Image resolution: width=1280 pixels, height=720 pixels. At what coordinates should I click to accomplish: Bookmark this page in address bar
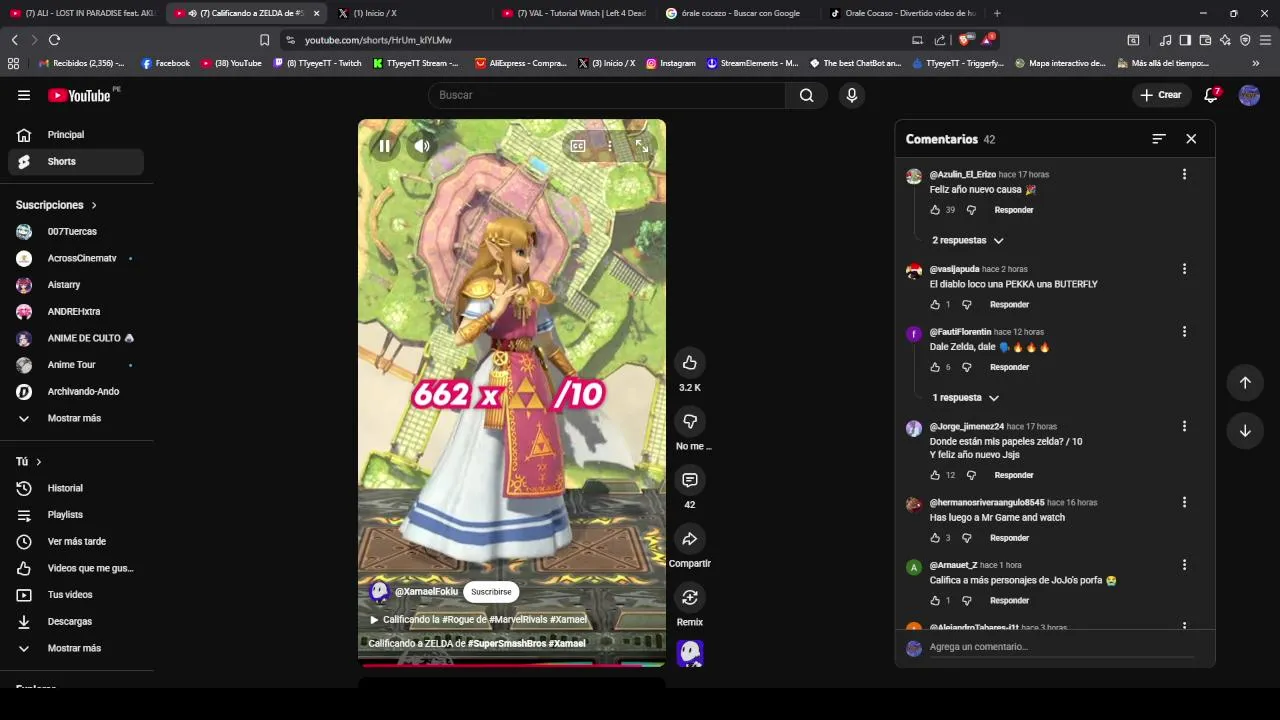pos(264,40)
